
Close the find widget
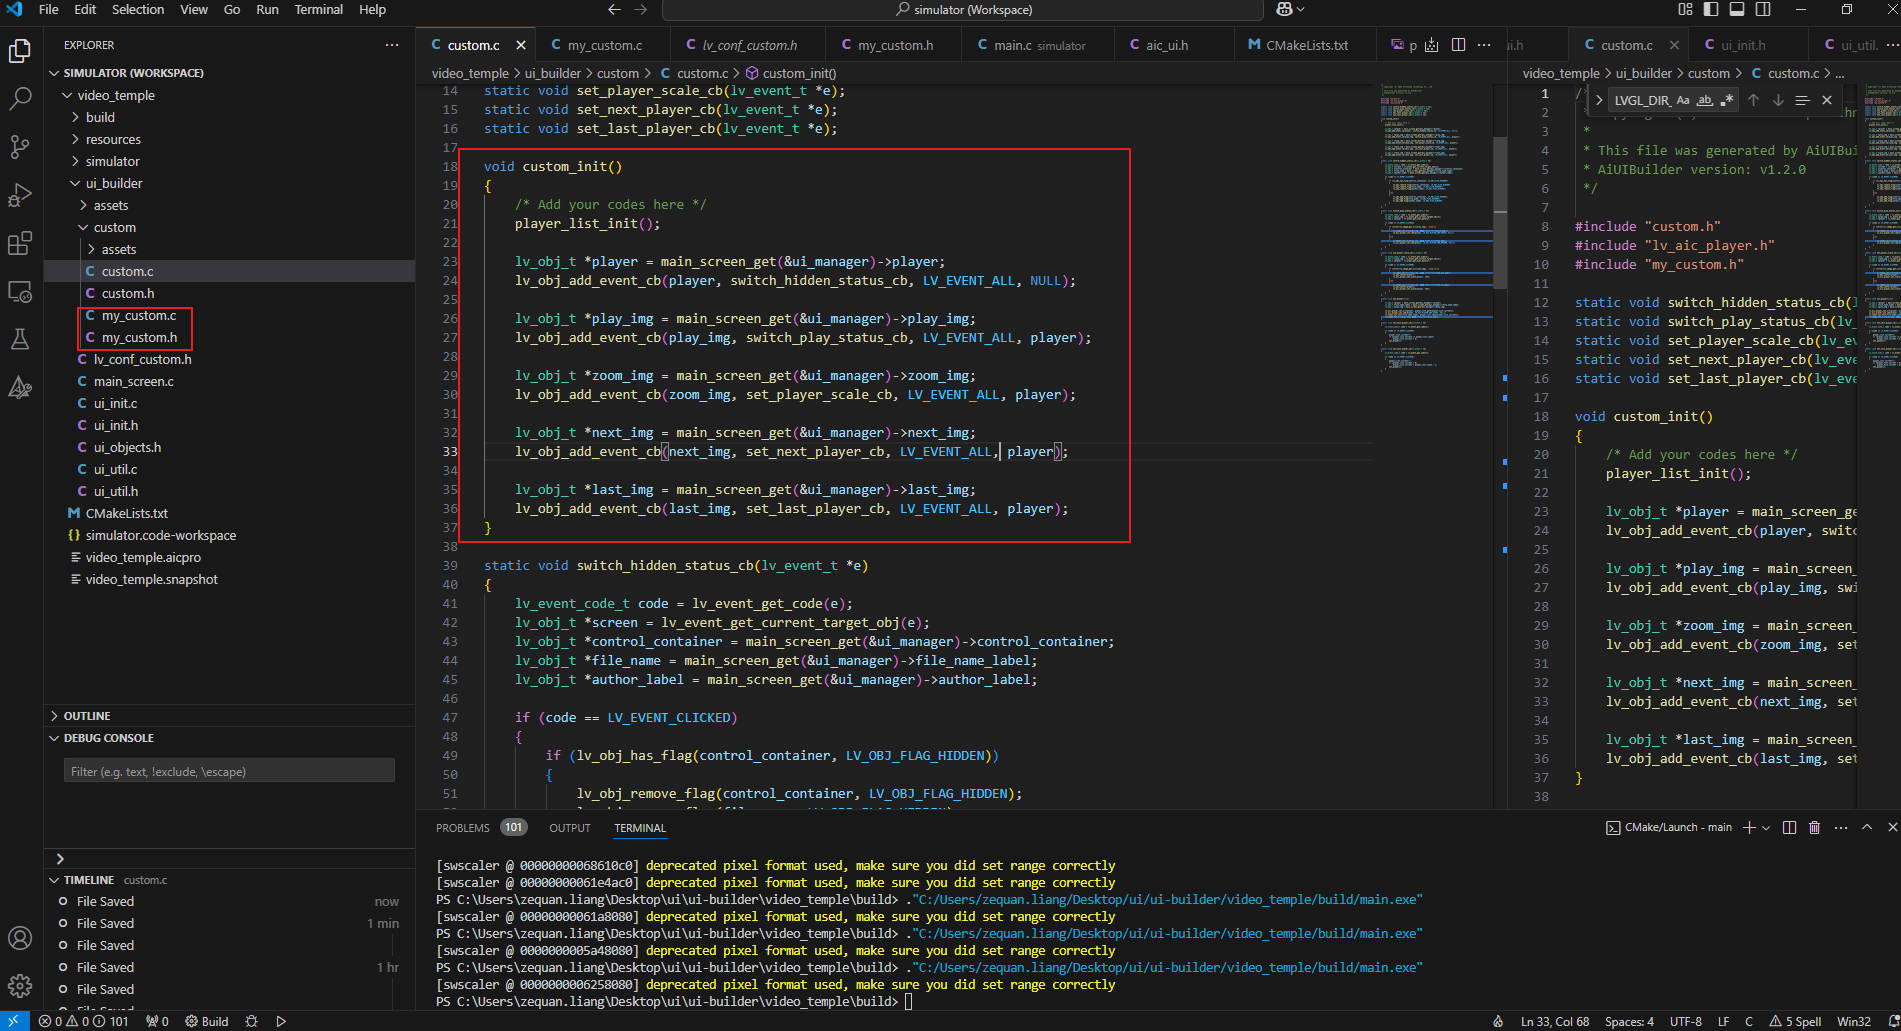coord(1827,100)
